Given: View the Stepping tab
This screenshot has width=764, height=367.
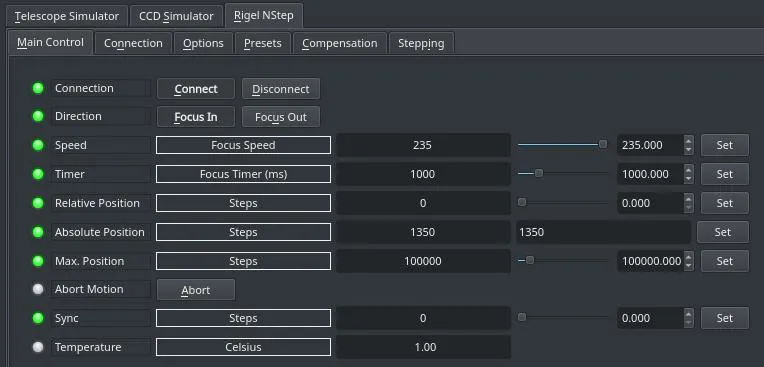Looking at the screenshot, I should [421, 43].
